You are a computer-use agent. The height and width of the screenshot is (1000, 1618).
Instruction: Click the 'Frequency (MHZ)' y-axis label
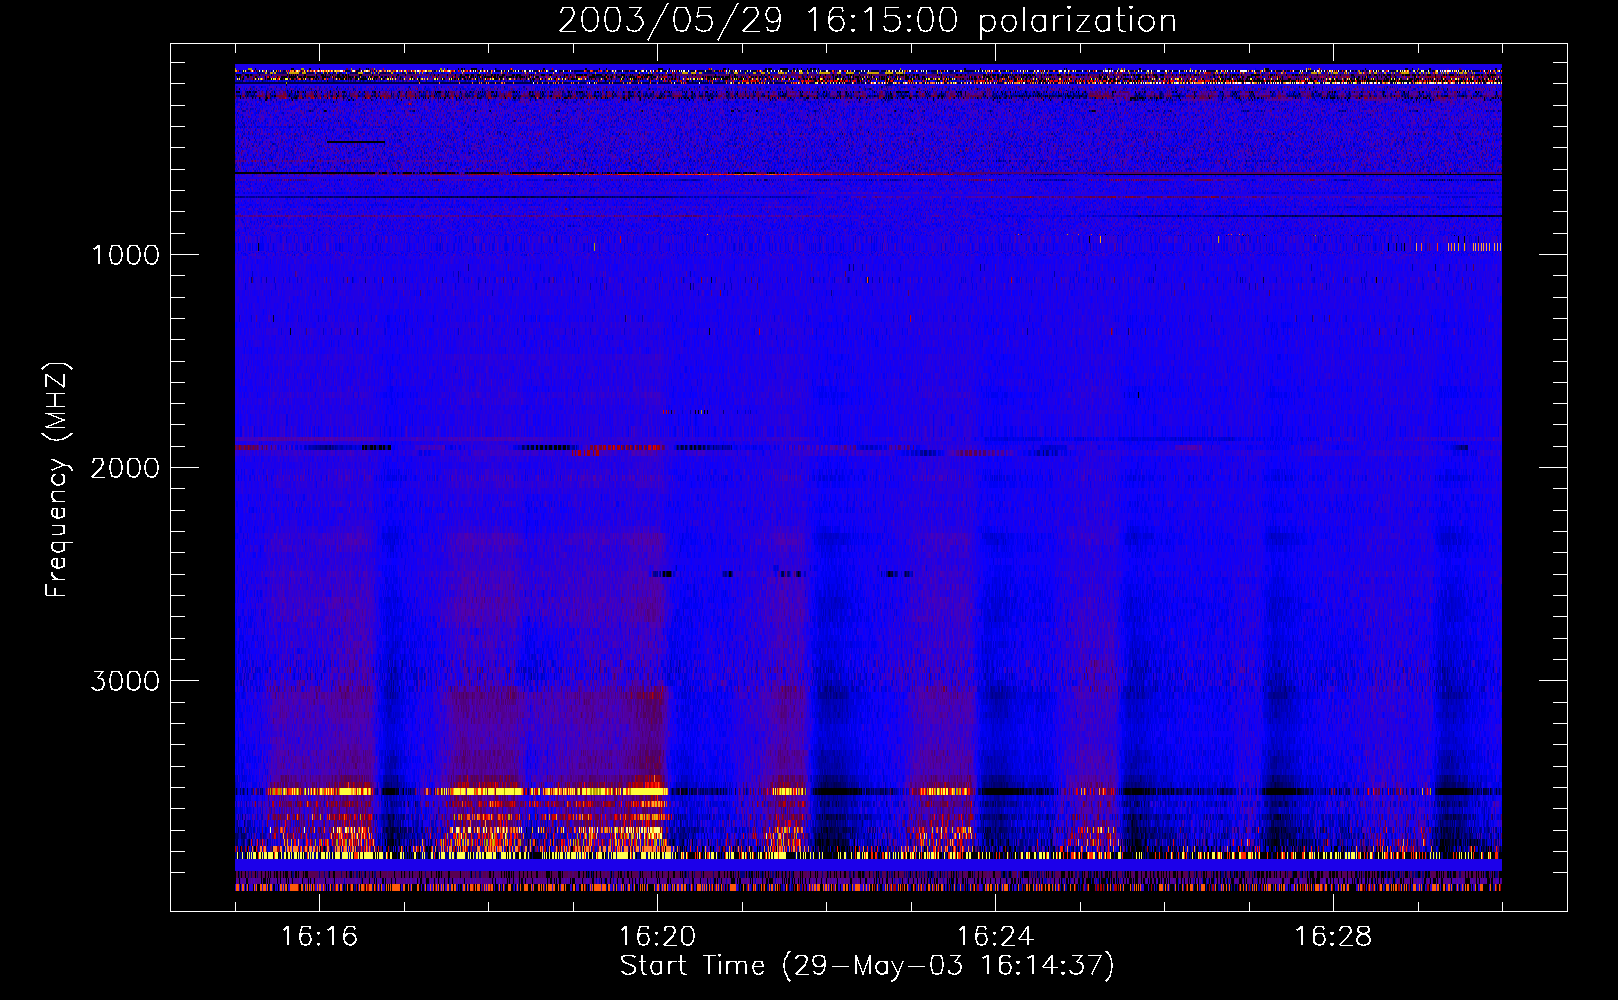pyautogui.click(x=57, y=480)
